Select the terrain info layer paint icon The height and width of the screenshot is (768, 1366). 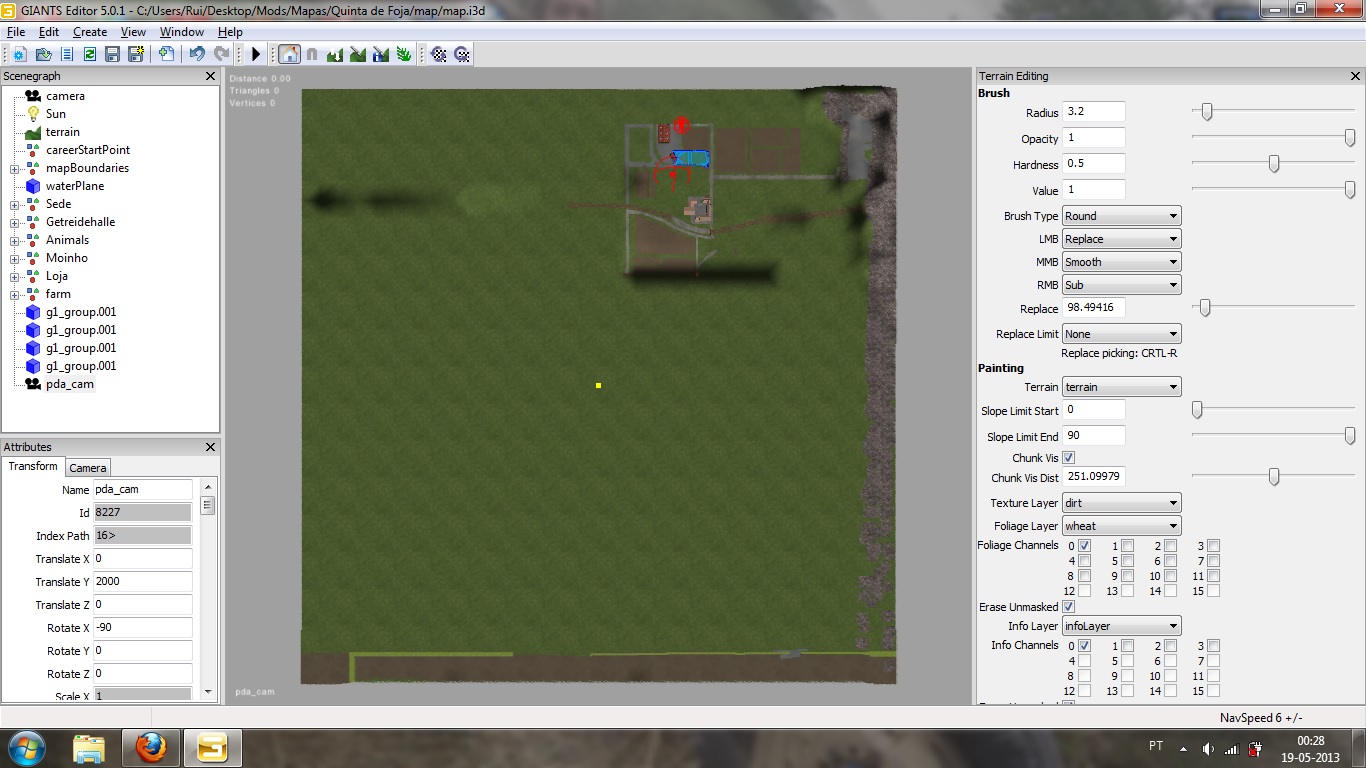point(381,54)
